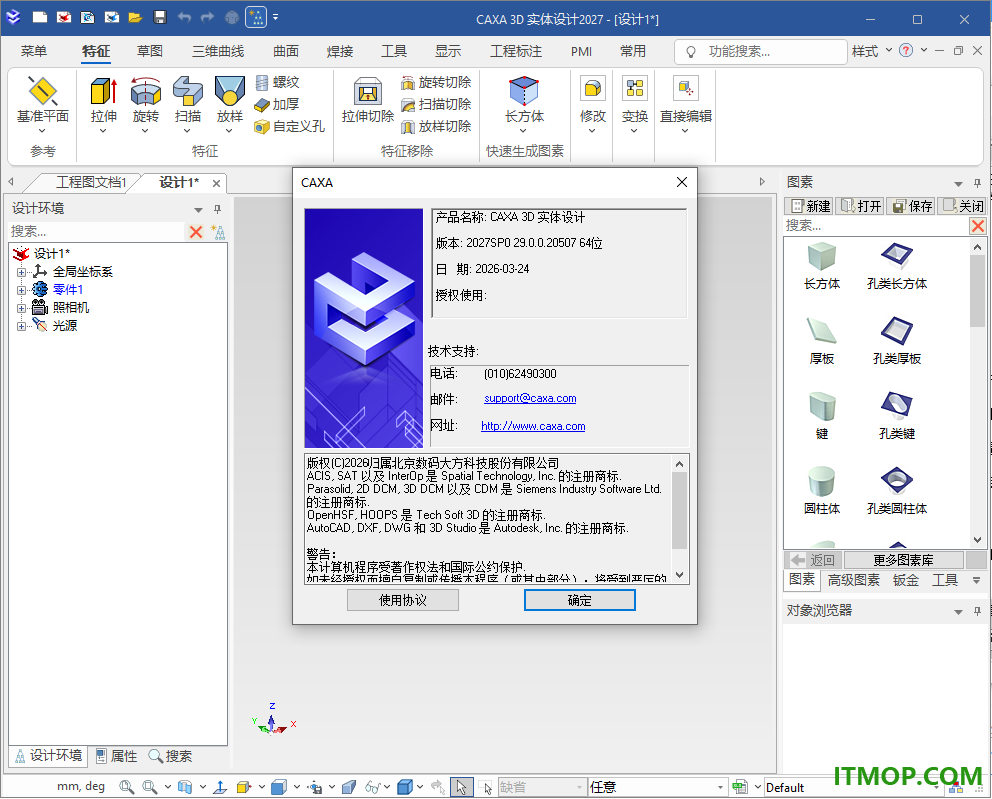Open the dropdown arrow under 长方体
The height and width of the screenshot is (799, 992).
click(x=523, y=131)
